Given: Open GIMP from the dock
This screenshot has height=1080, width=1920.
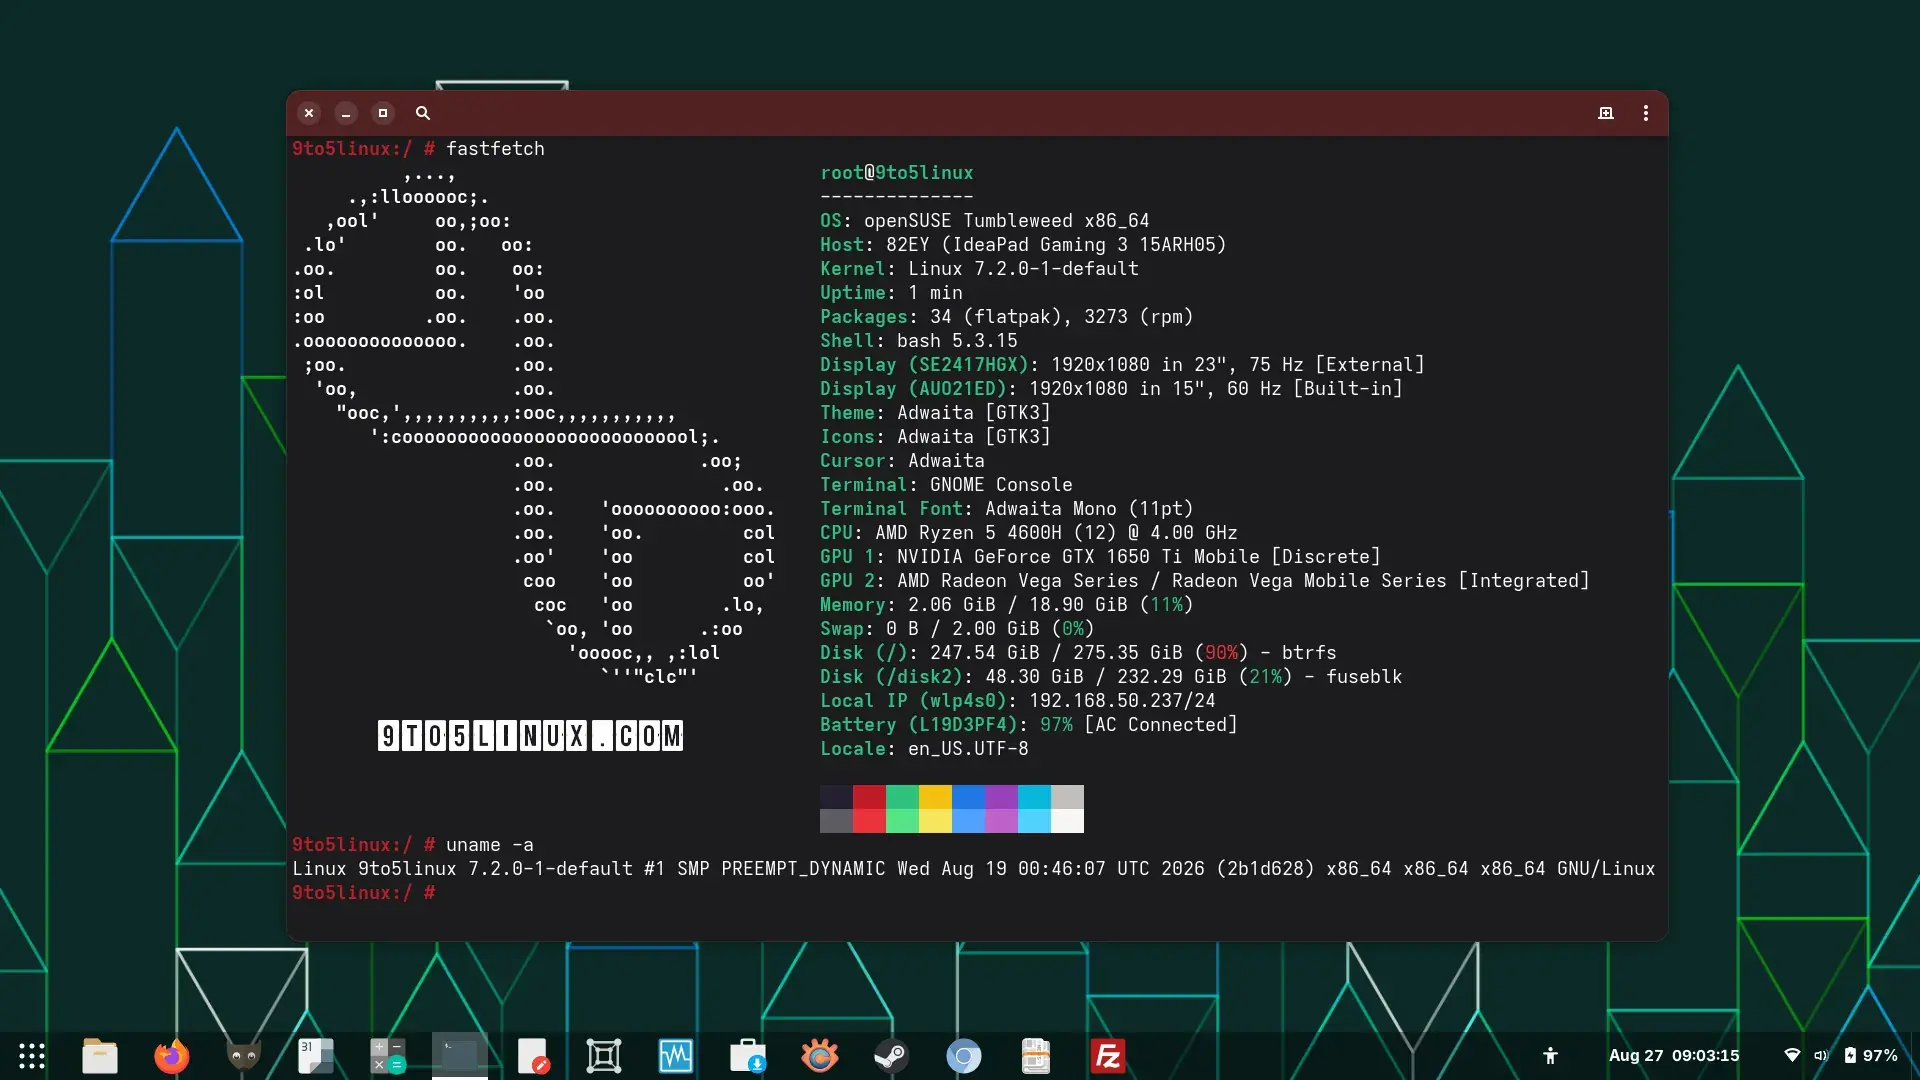Looking at the screenshot, I should coord(244,1056).
